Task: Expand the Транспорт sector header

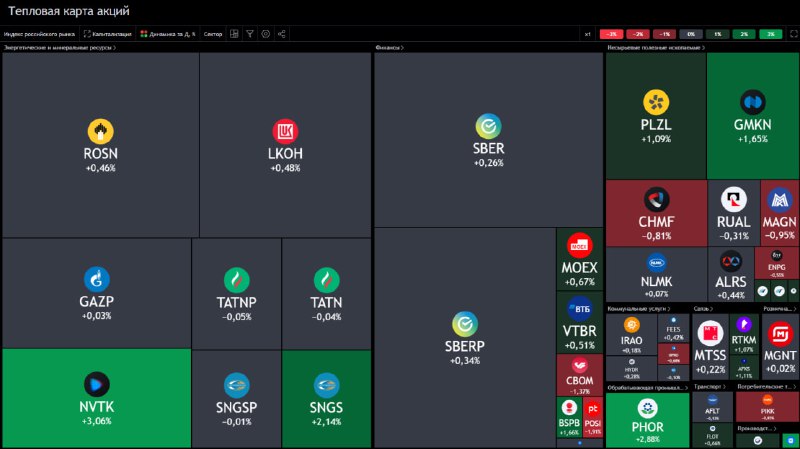Action: 710,387
